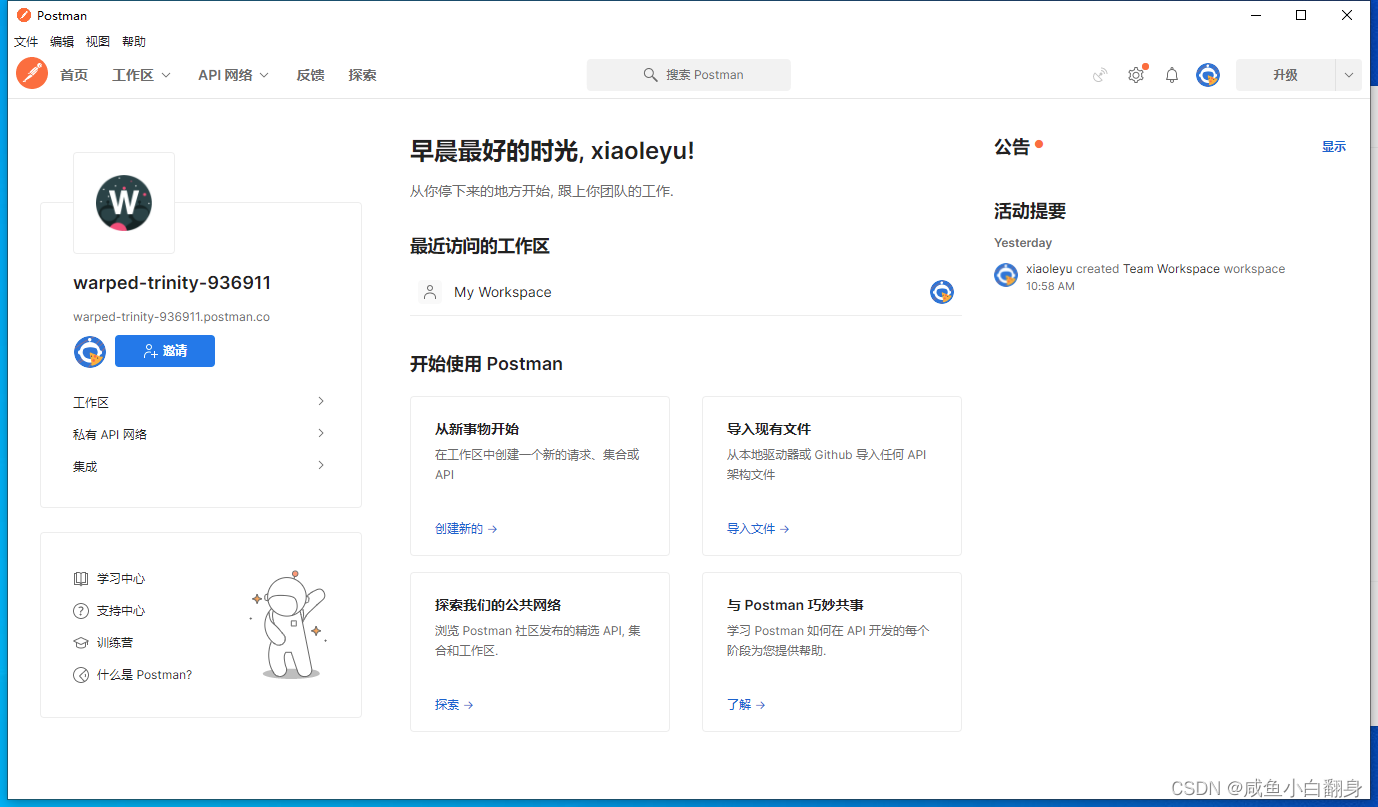Expand the 私有 API 网络 row chevron
The width and height of the screenshot is (1378, 807).
coord(321,433)
